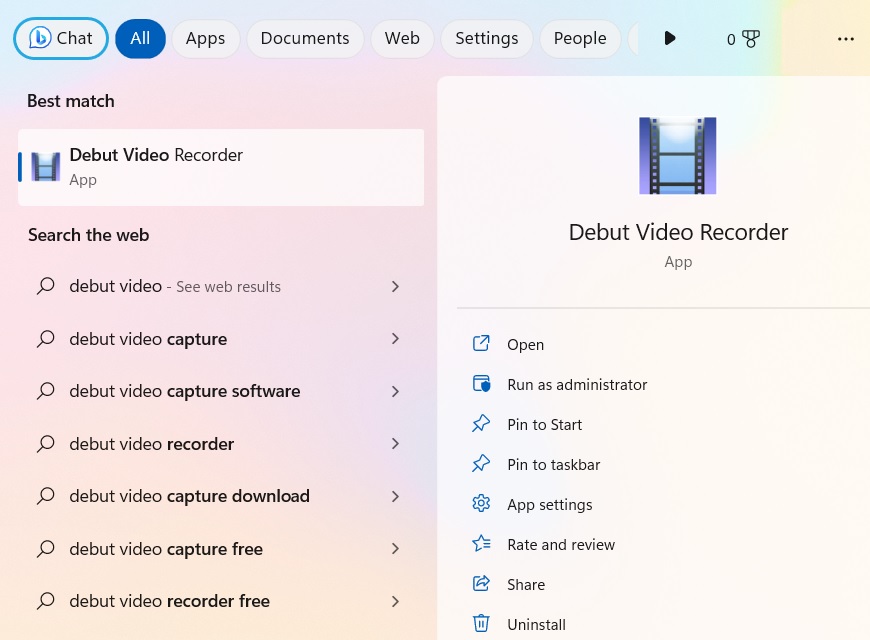The width and height of the screenshot is (870, 640).
Task: Click the Share icon for Debut Video Recorder
Action: (481, 584)
